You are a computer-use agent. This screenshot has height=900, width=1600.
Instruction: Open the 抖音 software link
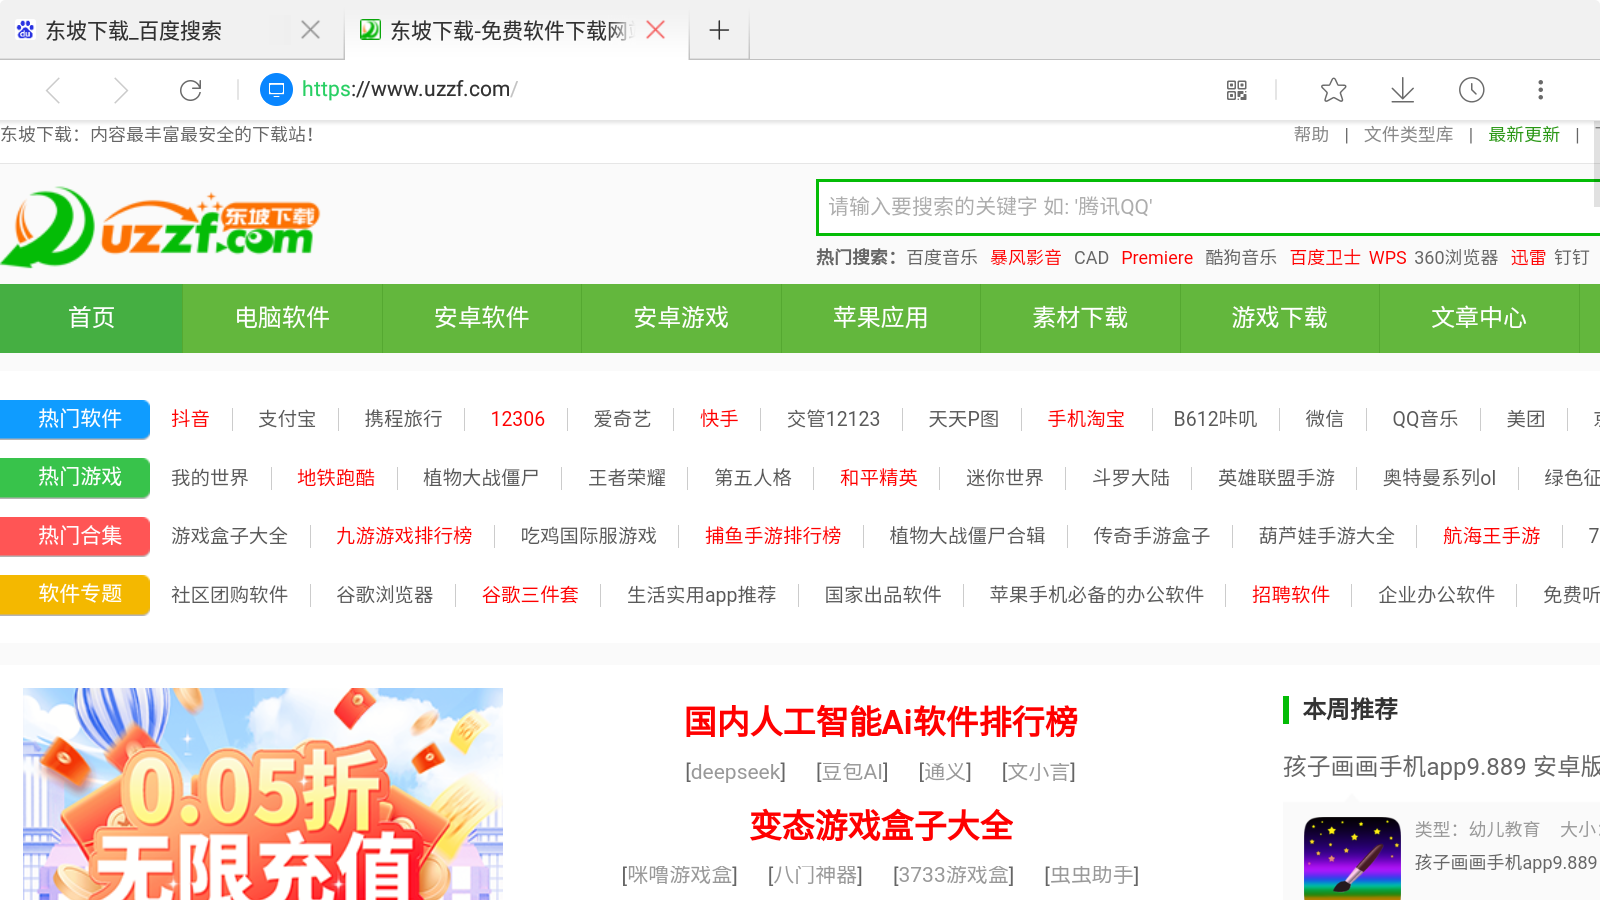tap(190, 419)
